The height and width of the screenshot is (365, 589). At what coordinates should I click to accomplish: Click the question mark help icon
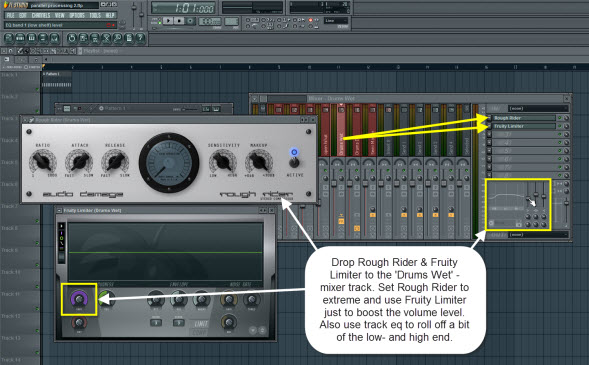click(x=140, y=38)
